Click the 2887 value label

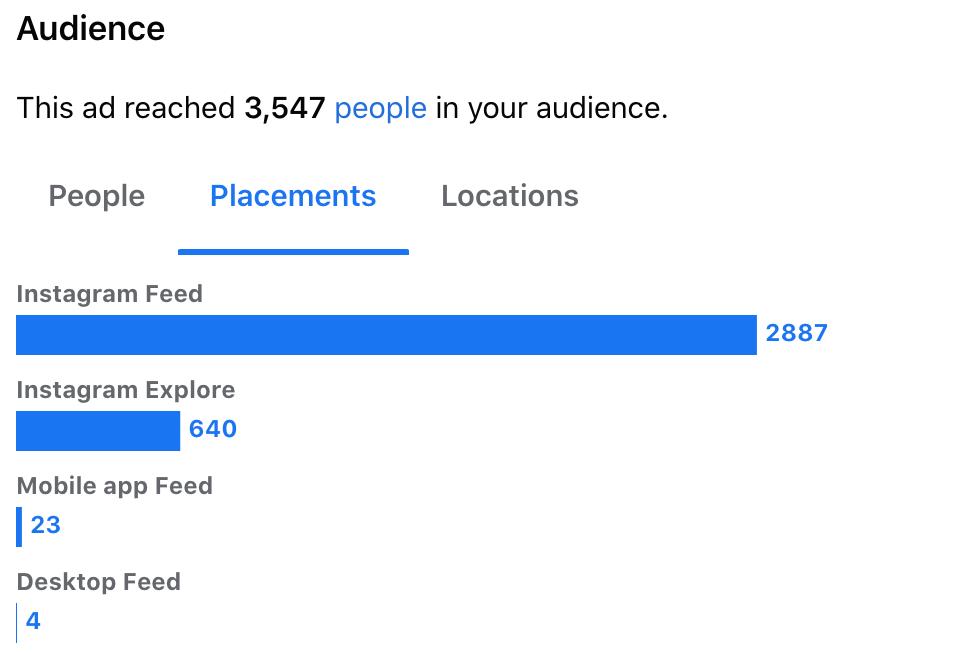[x=796, y=333]
